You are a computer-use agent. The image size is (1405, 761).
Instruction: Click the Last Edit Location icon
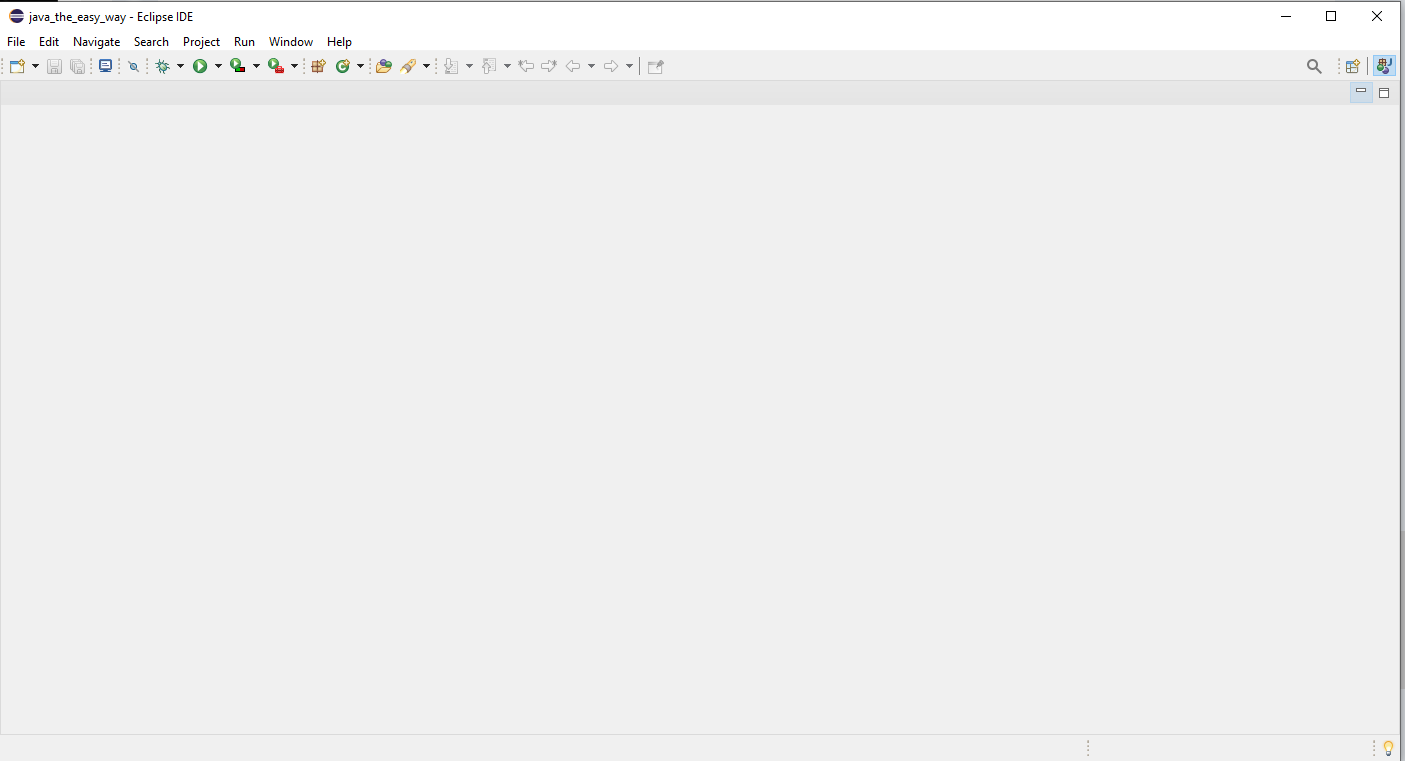(x=526, y=66)
